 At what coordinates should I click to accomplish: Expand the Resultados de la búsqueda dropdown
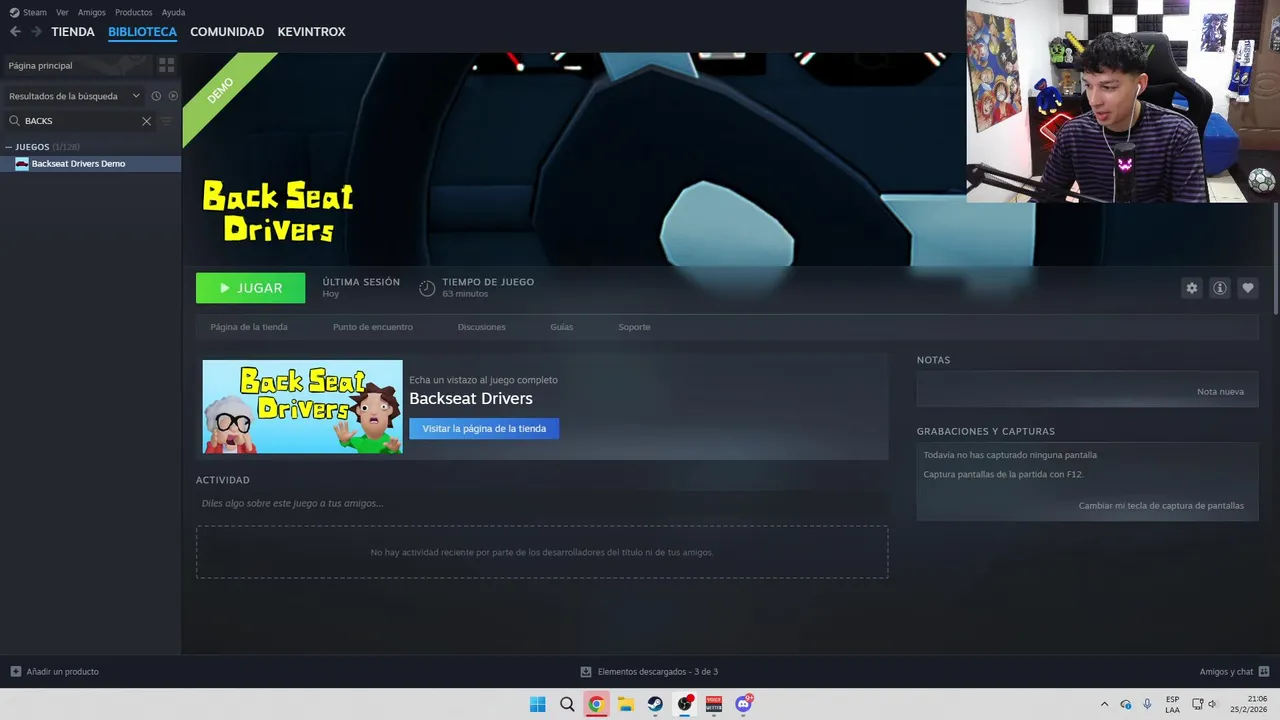click(74, 96)
